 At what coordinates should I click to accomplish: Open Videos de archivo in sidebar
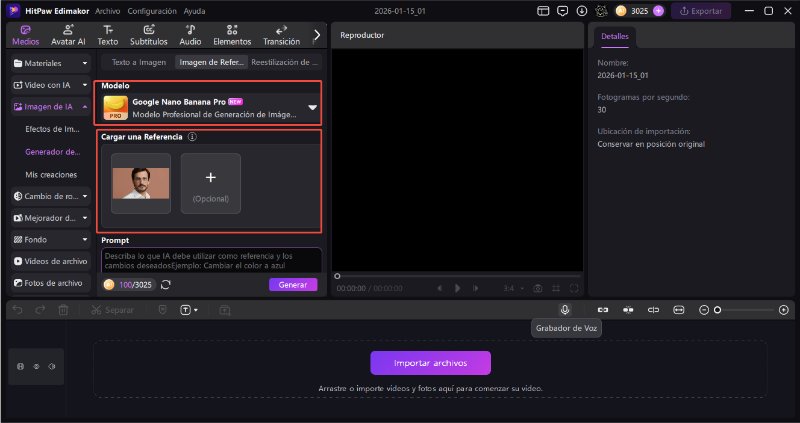(51, 261)
